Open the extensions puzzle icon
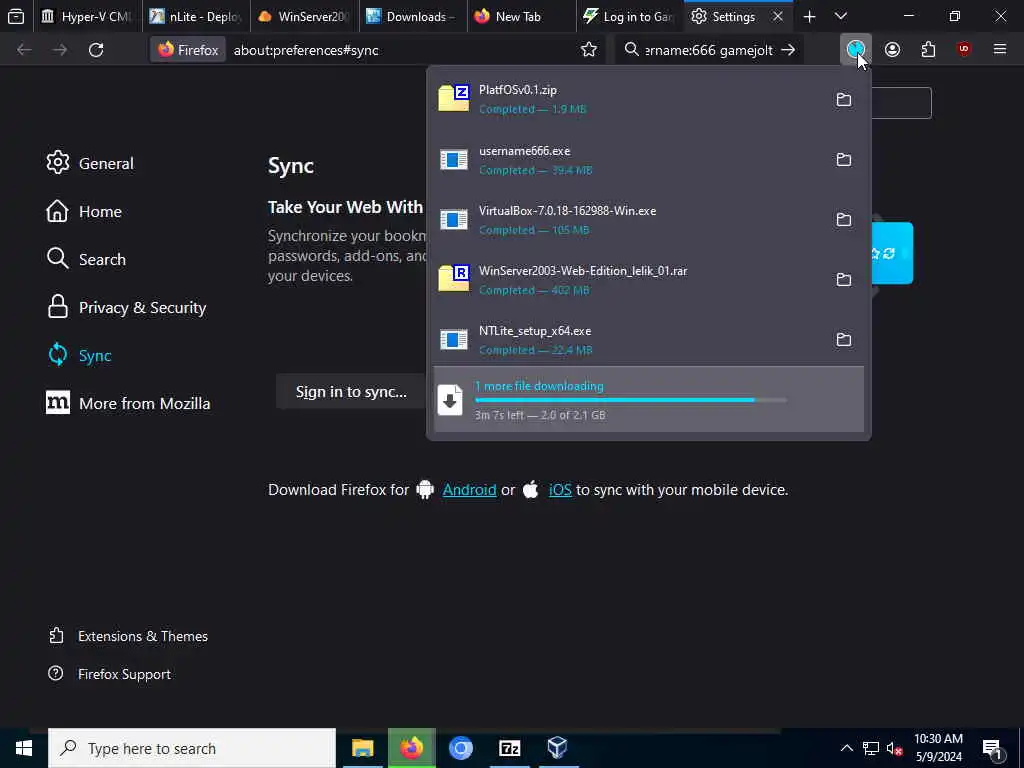Screen dimensions: 1024x768 click(x=928, y=50)
